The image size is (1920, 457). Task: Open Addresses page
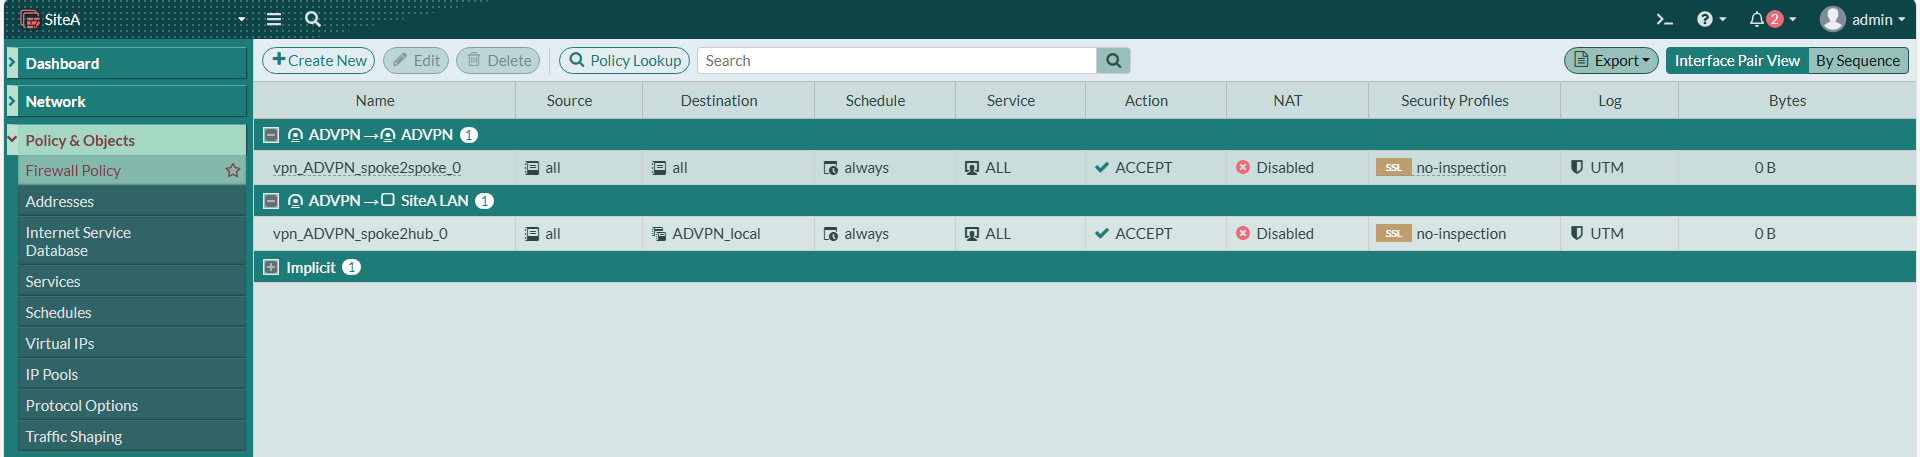click(132, 201)
